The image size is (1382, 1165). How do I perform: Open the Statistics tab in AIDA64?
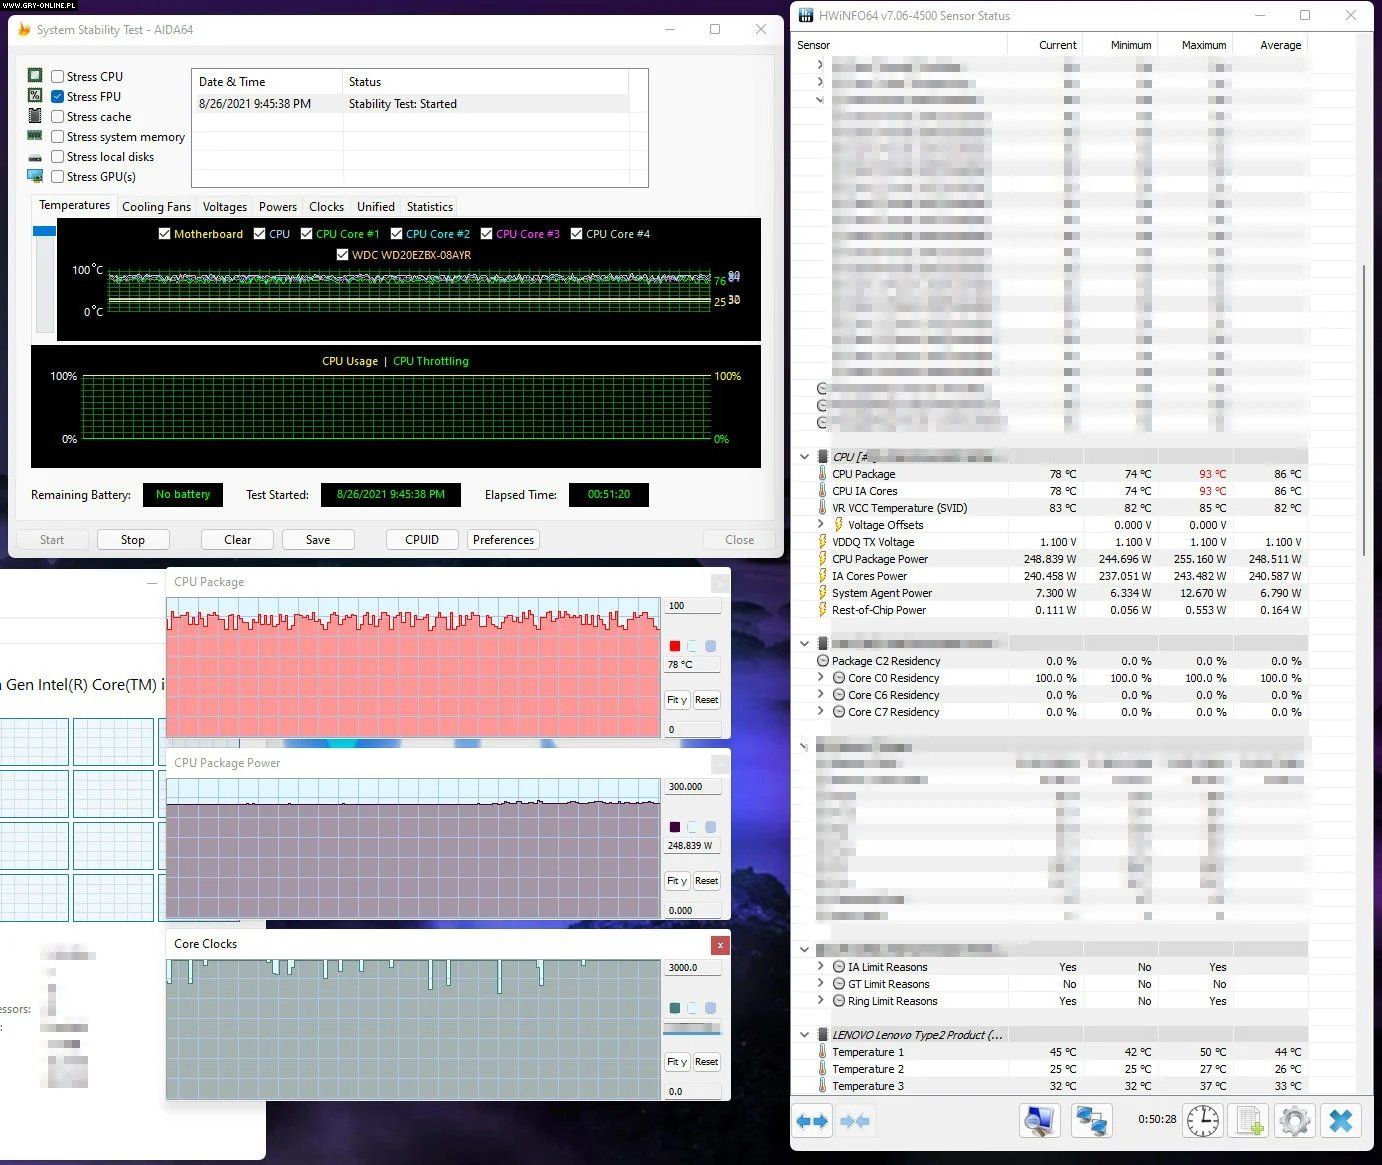429,207
